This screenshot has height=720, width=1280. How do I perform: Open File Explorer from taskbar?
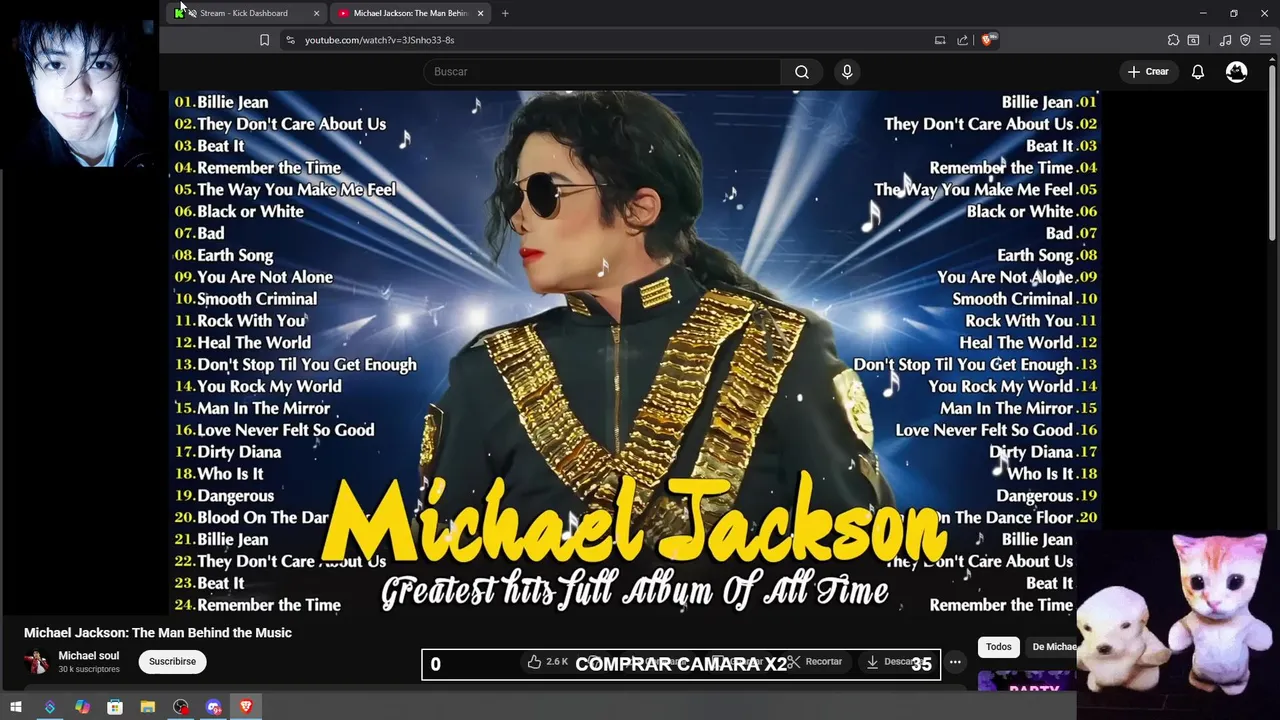point(148,707)
